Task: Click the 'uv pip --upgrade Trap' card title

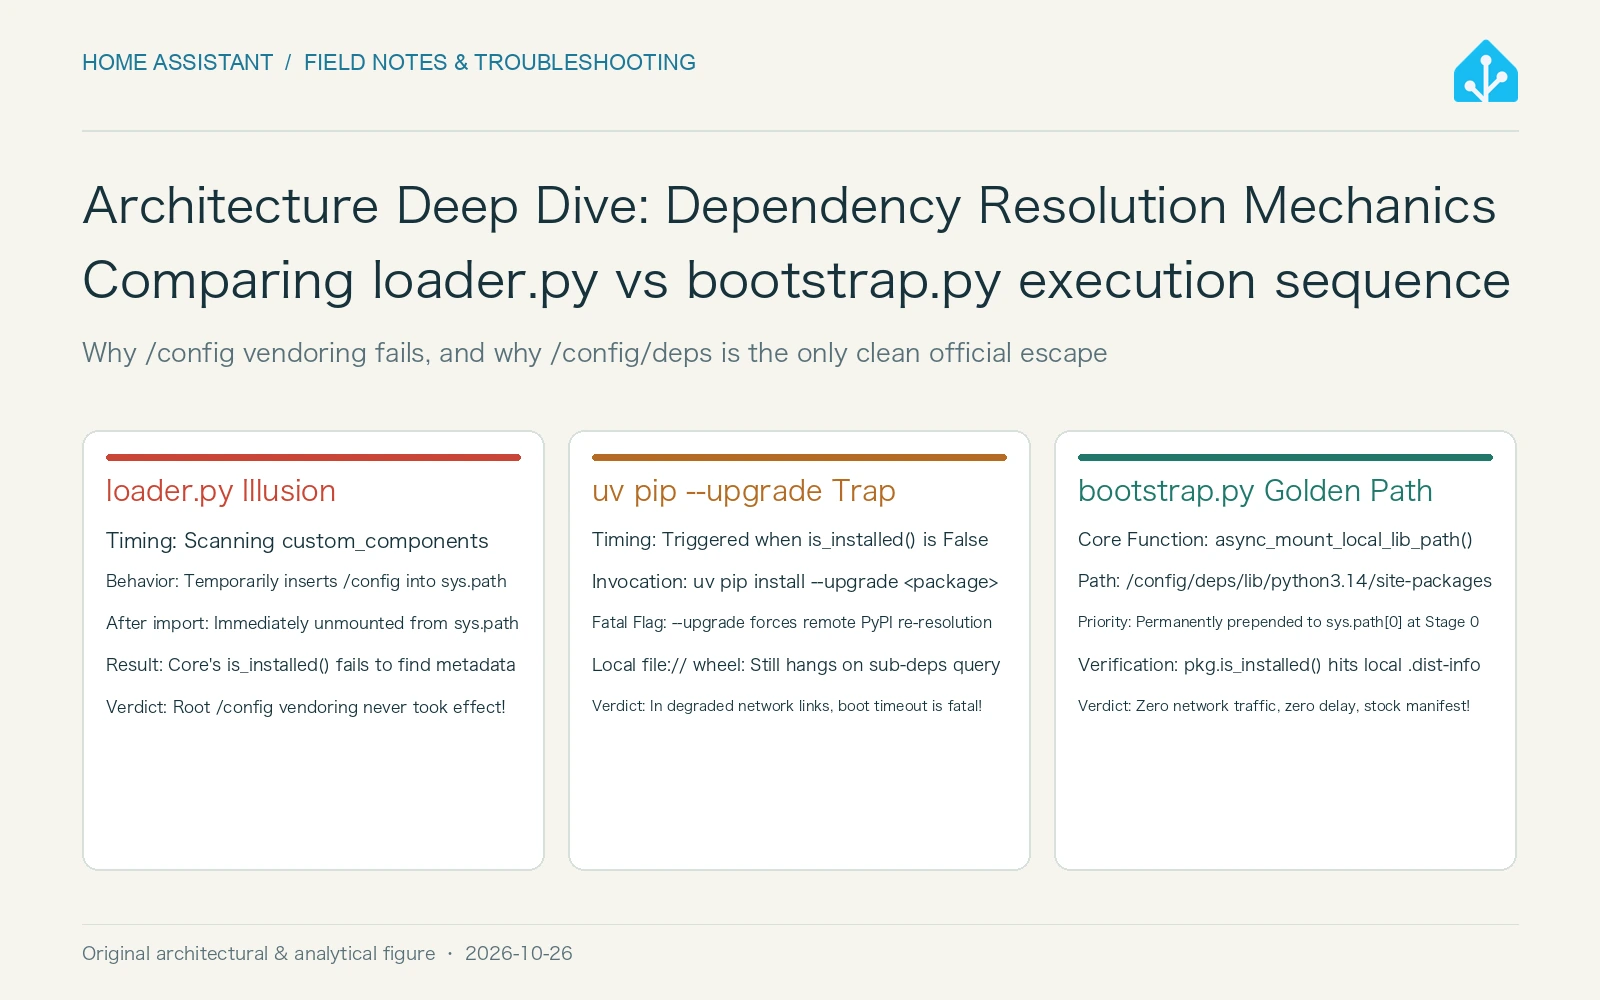Action: (x=744, y=491)
